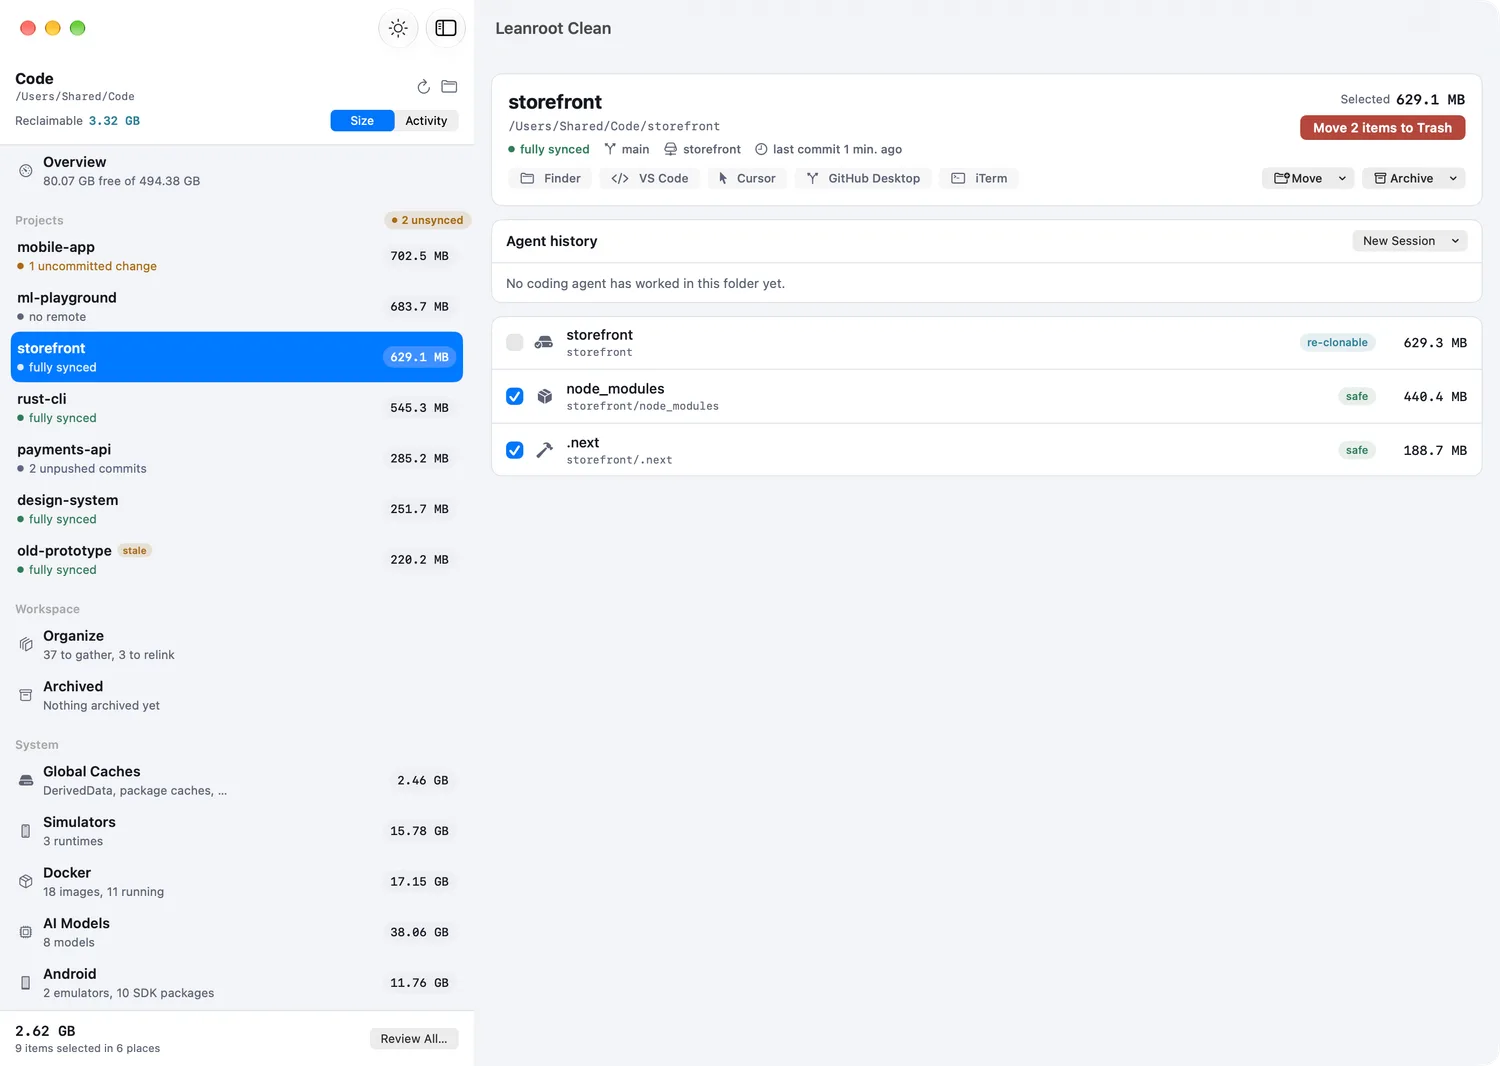Toggle light/dark appearance sun icon

click(x=398, y=28)
